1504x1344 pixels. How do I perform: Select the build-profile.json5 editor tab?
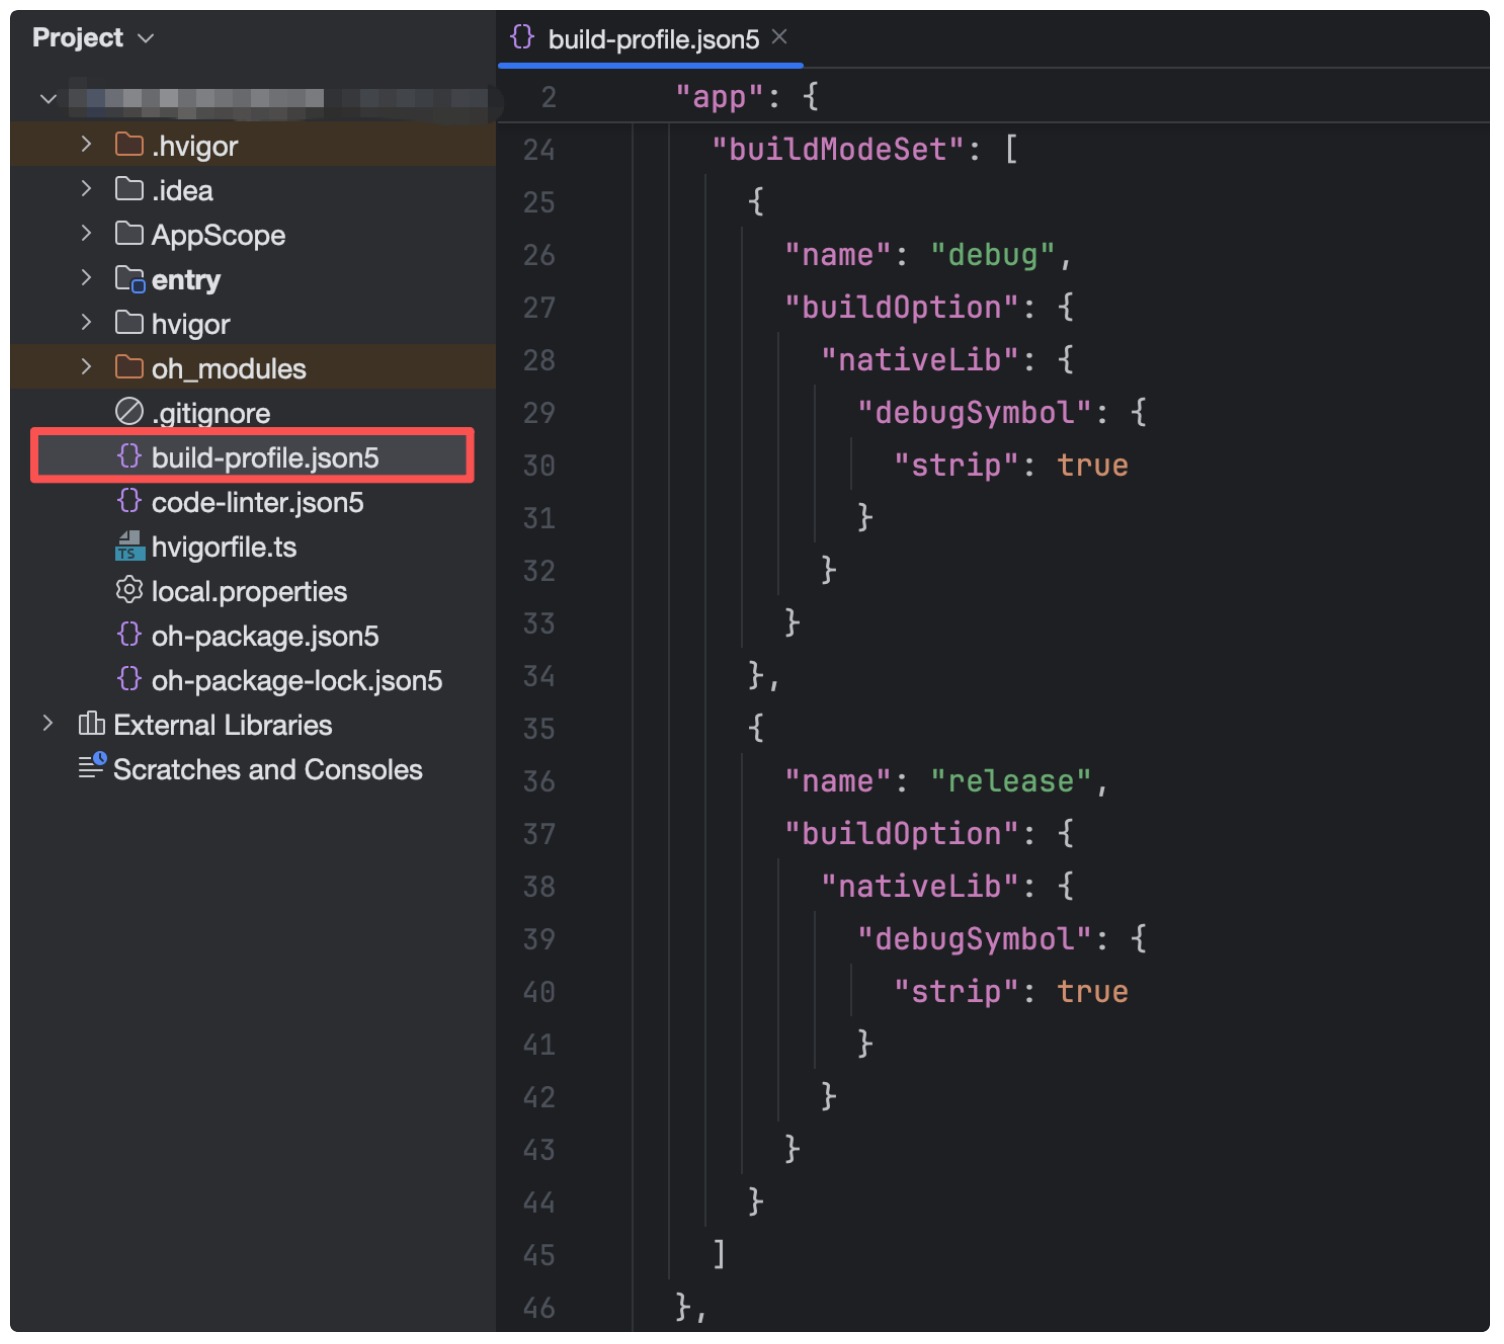652,39
